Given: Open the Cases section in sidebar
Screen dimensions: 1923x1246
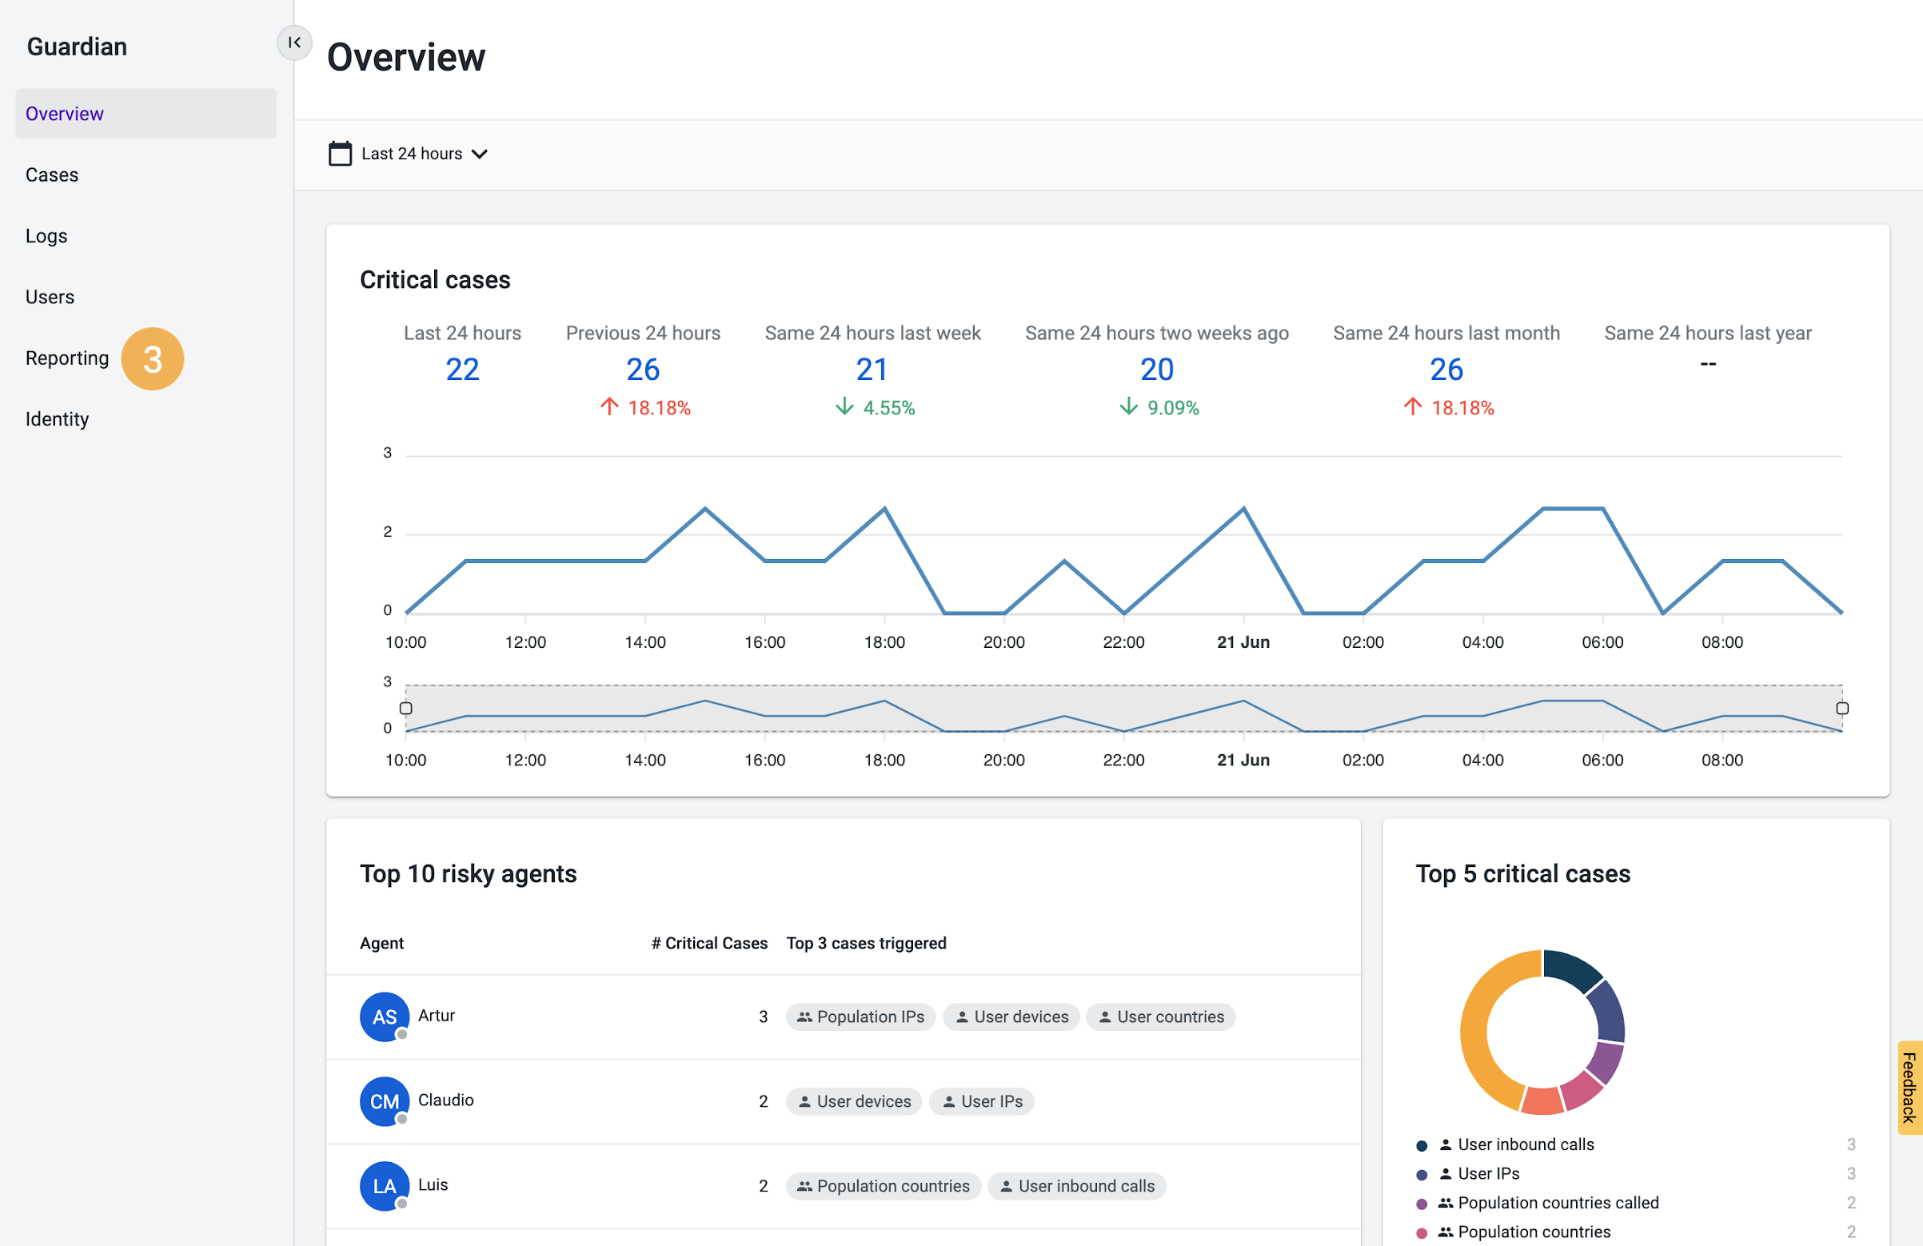Looking at the screenshot, I should tap(51, 174).
